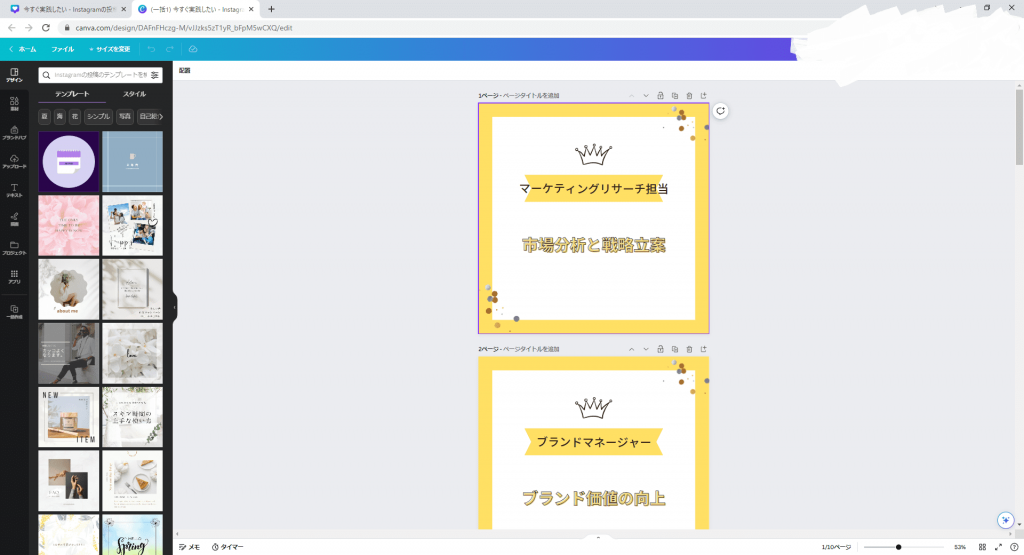Lock page 2 with the padlock icon
This screenshot has width=1024, height=555.
660,349
